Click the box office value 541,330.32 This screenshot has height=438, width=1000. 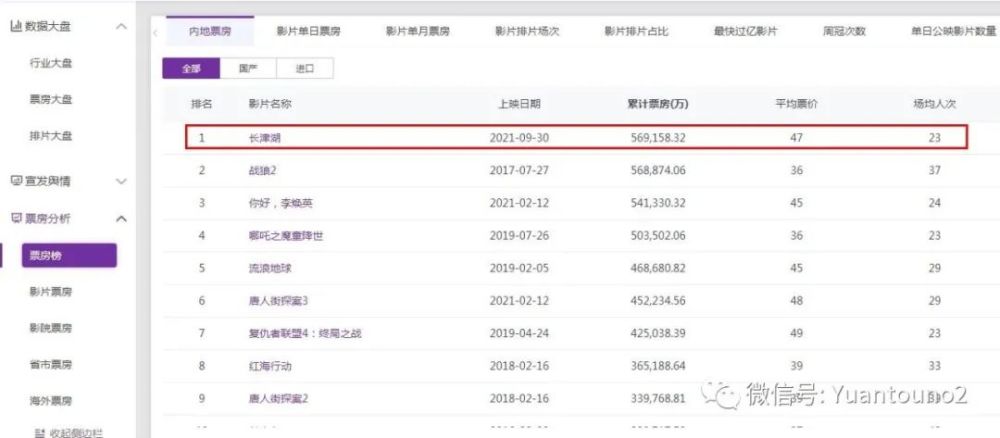tap(658, 203)
